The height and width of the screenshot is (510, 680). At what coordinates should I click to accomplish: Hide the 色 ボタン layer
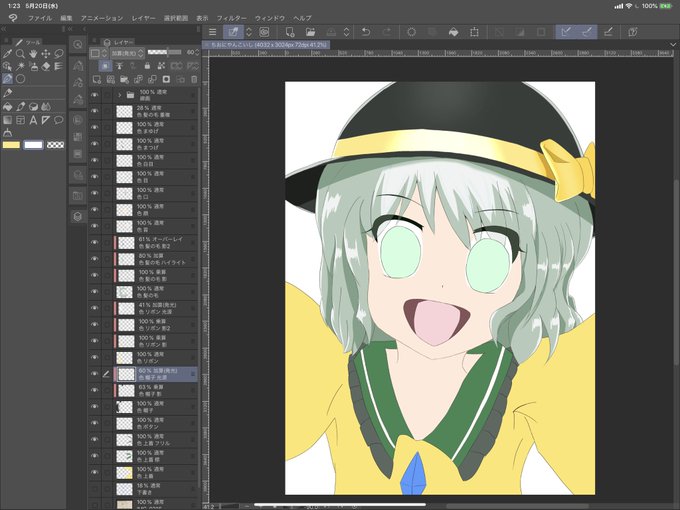click(x=95, y=423)
